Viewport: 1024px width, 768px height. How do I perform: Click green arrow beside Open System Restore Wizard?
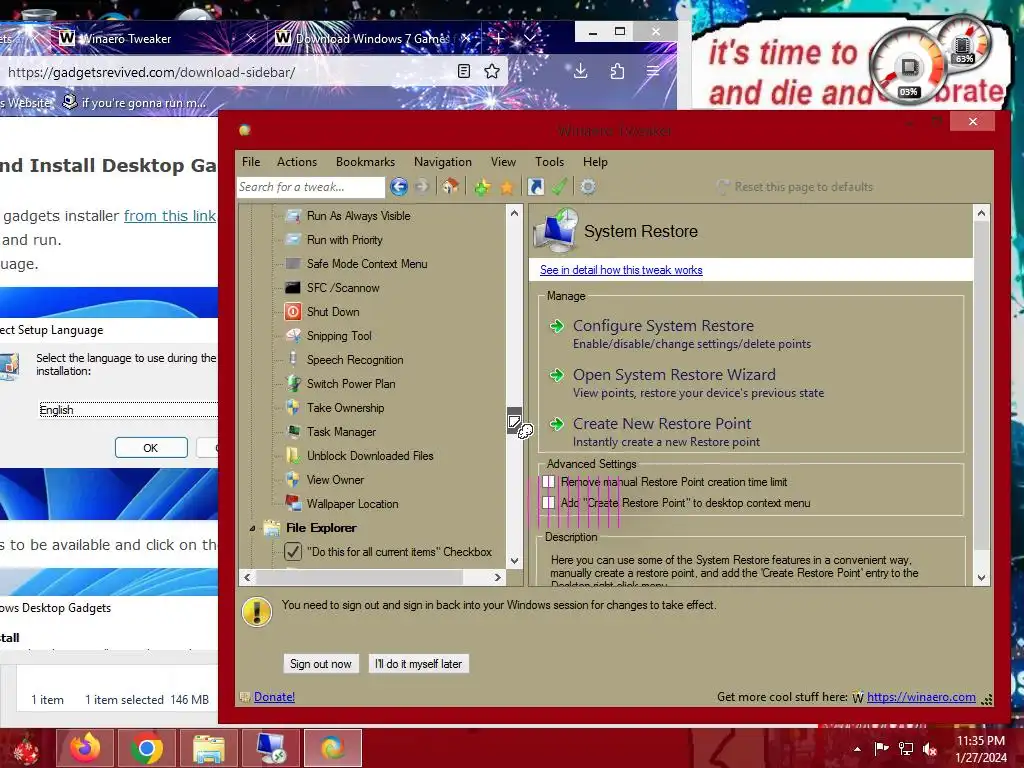(x=556, y=375)
